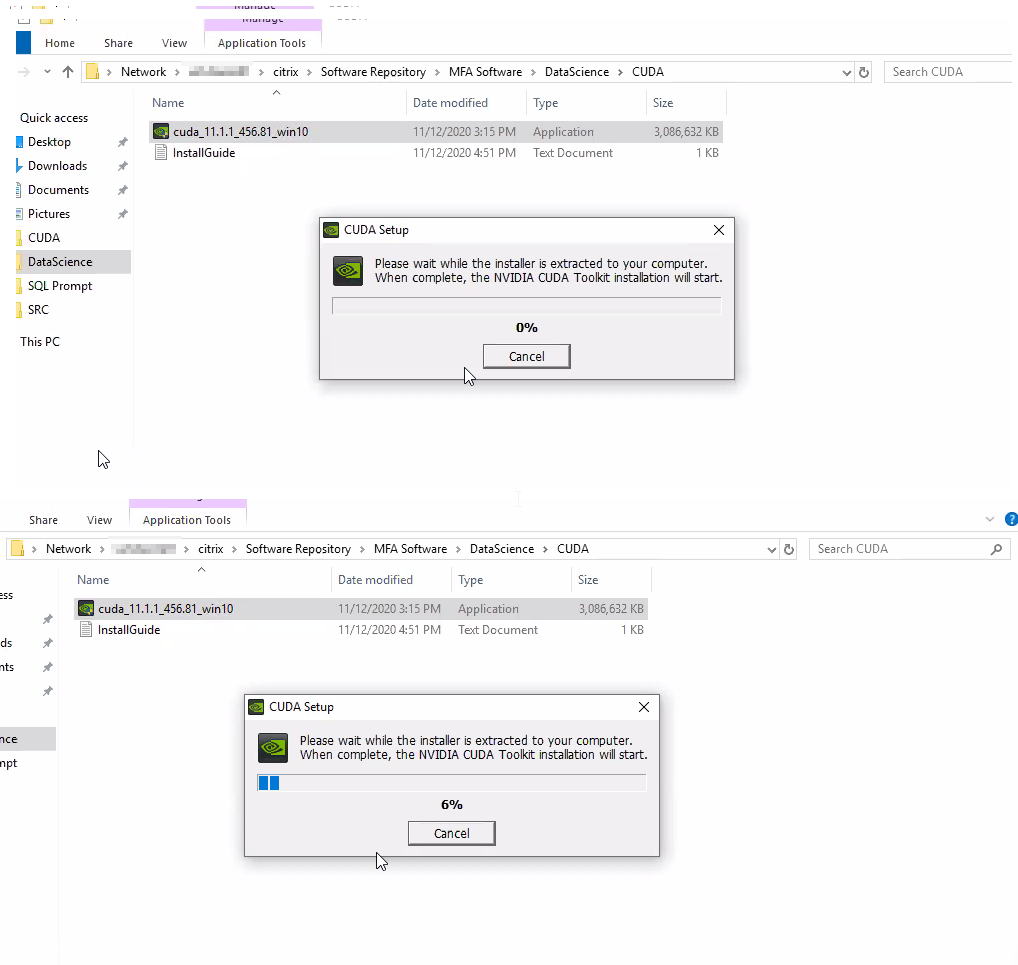Open Pictures in the Quick access list
1018x965 pixels.
[x=49, y=214]
